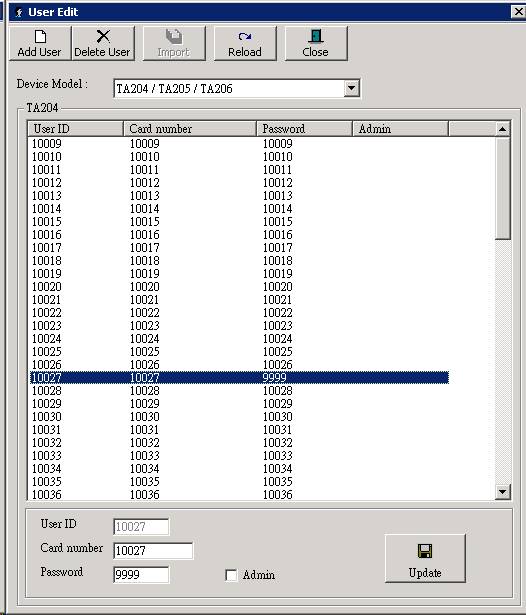The image size is (526, 615).
Task: Click the Update floppy disk icon
Action: 425,551
